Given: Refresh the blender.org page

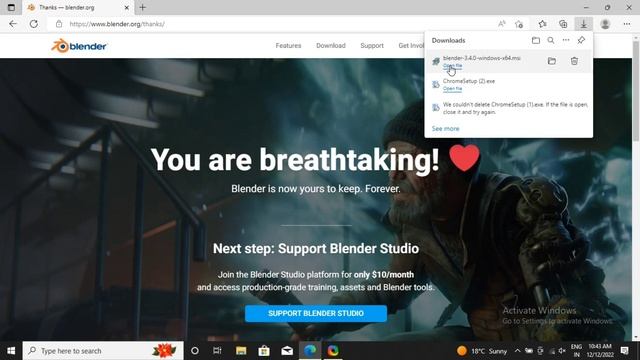Looking at the screenshot, I should [x=34, y=24].
